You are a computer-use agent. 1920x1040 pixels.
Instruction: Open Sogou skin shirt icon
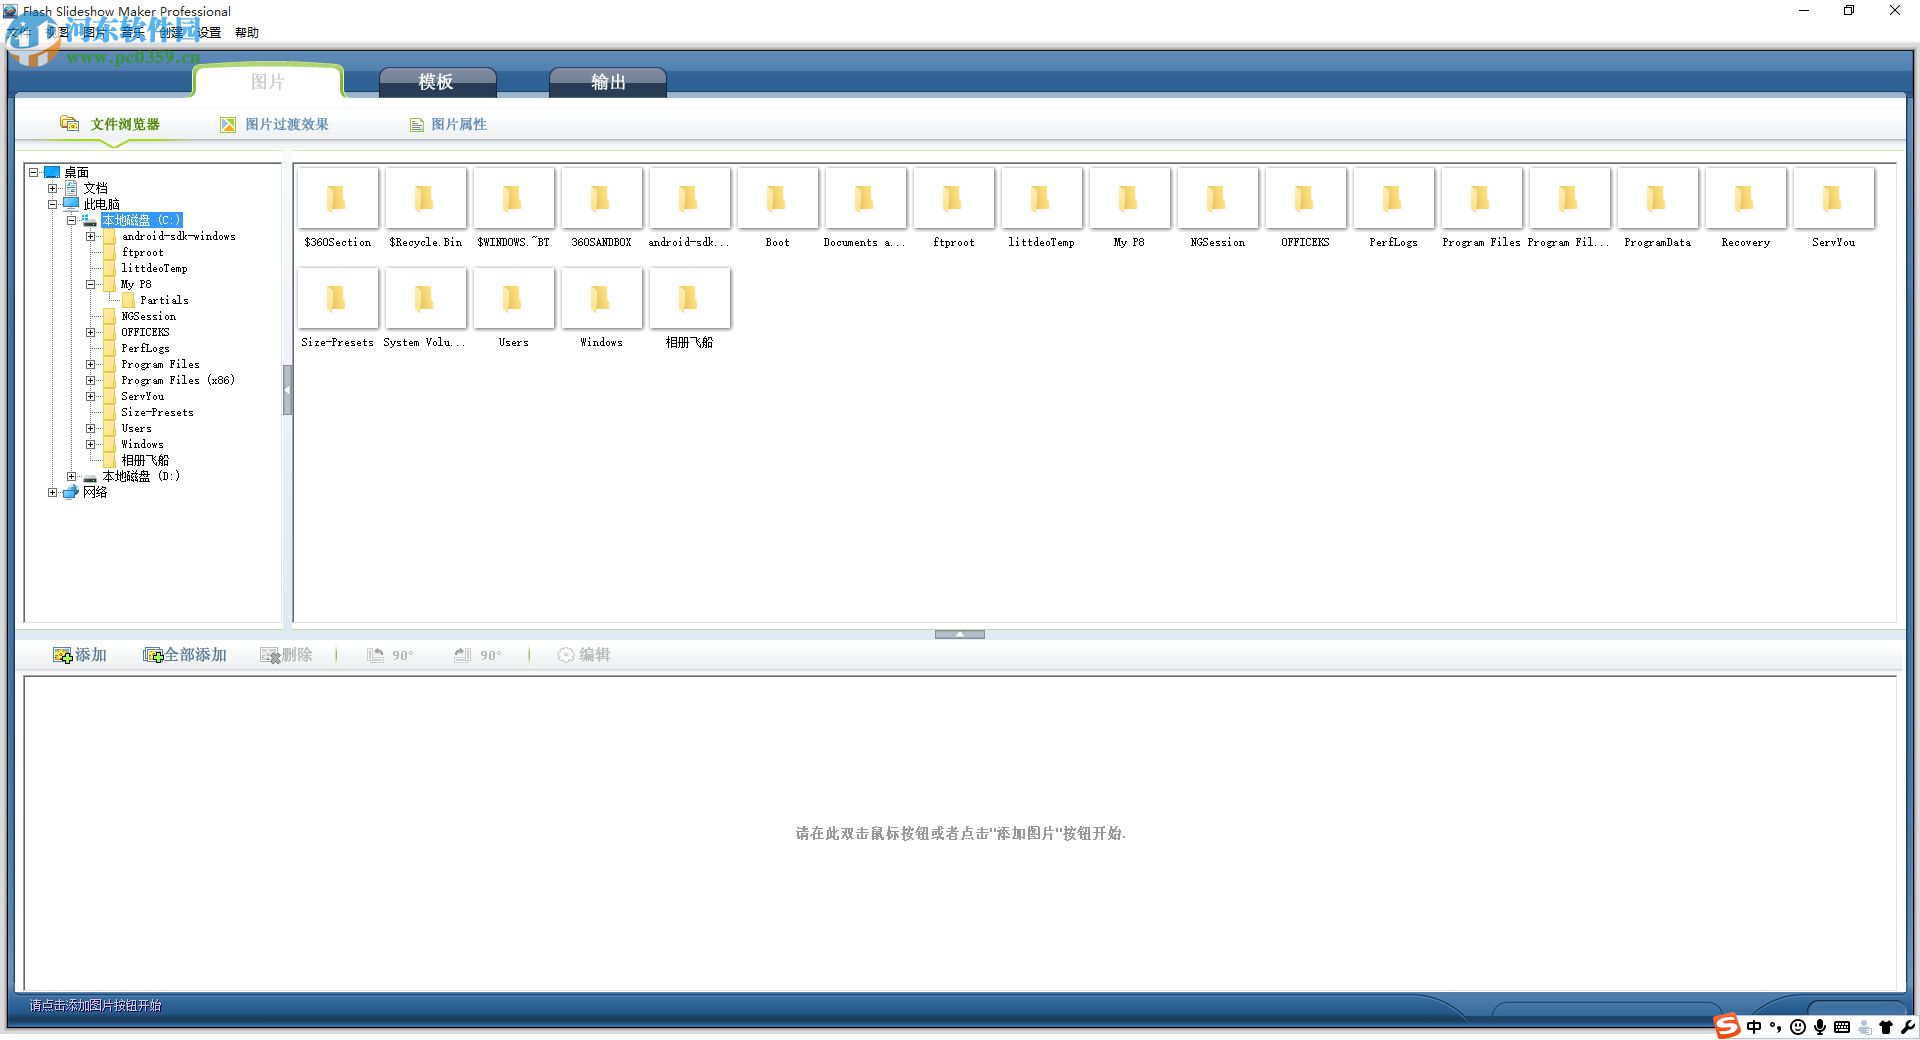pos(1886,1027)
